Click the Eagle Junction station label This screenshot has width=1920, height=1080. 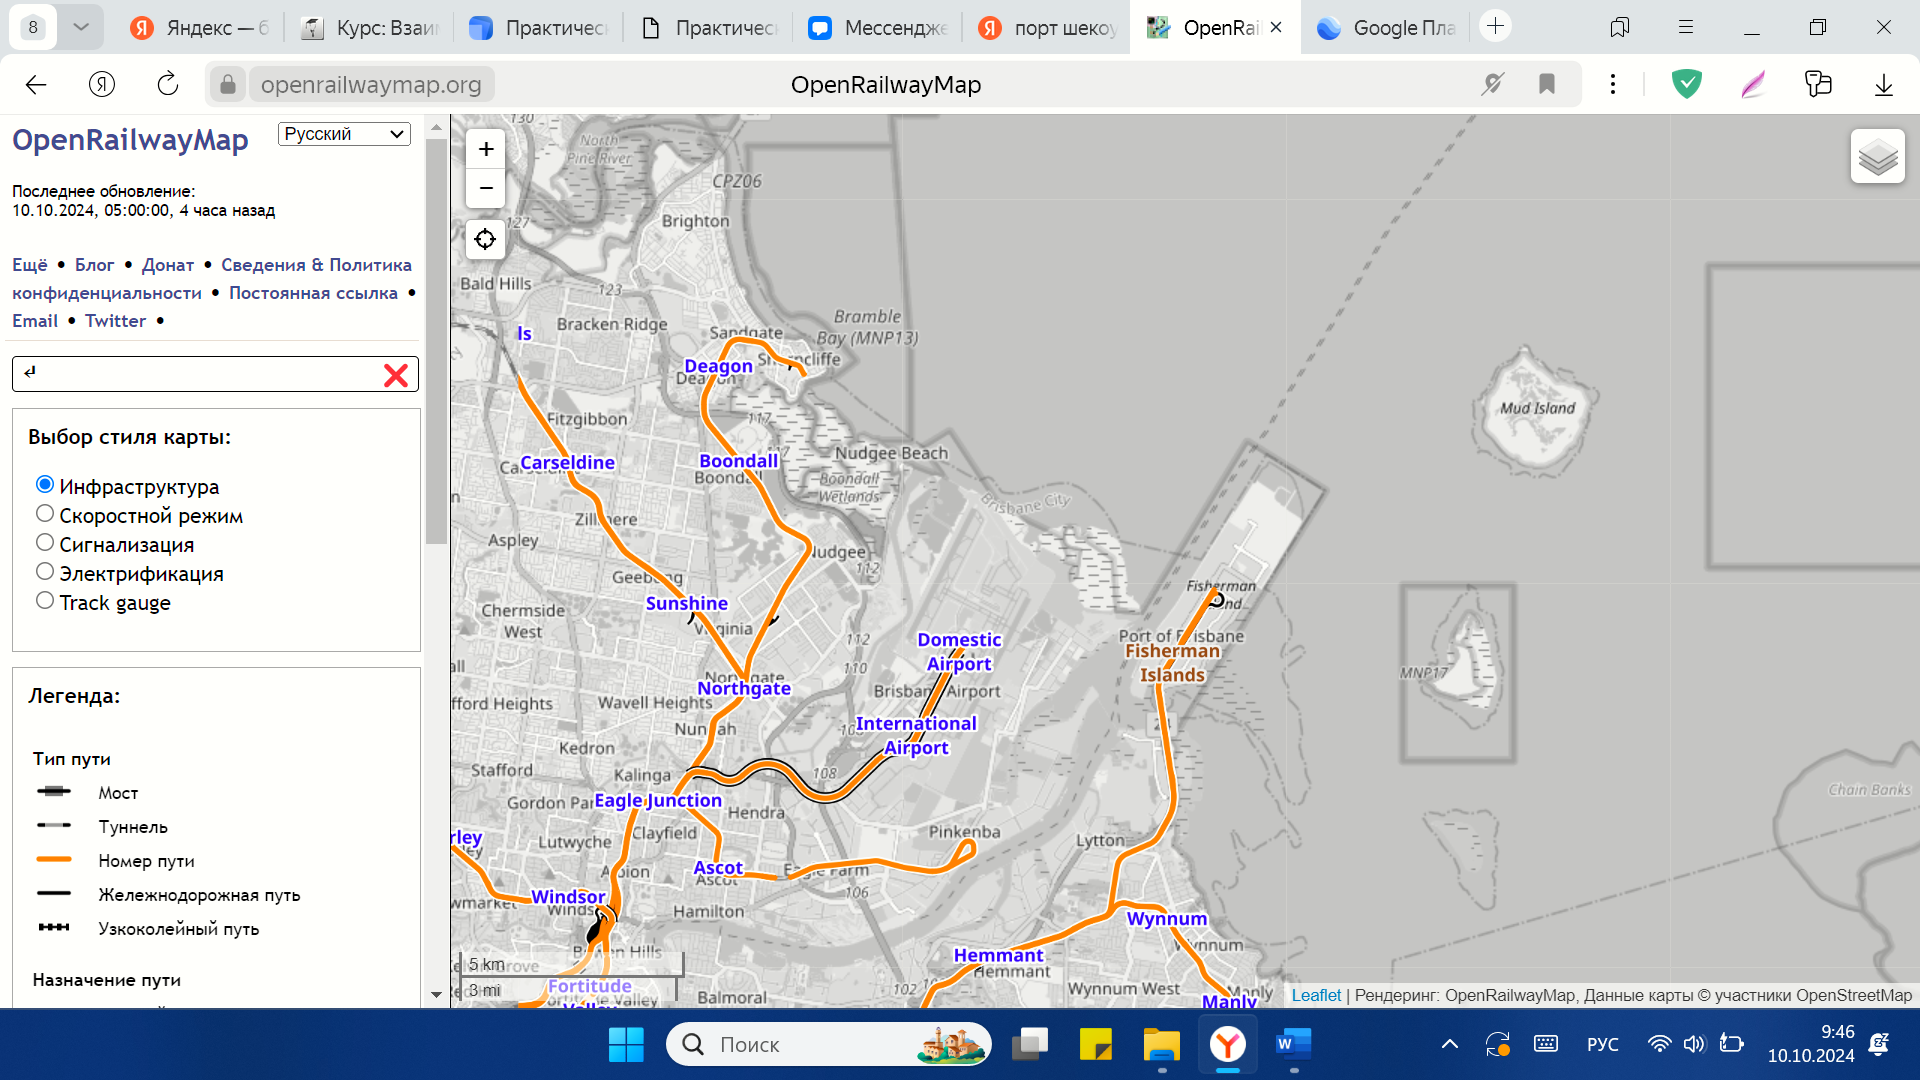click(x=658, y=801)
